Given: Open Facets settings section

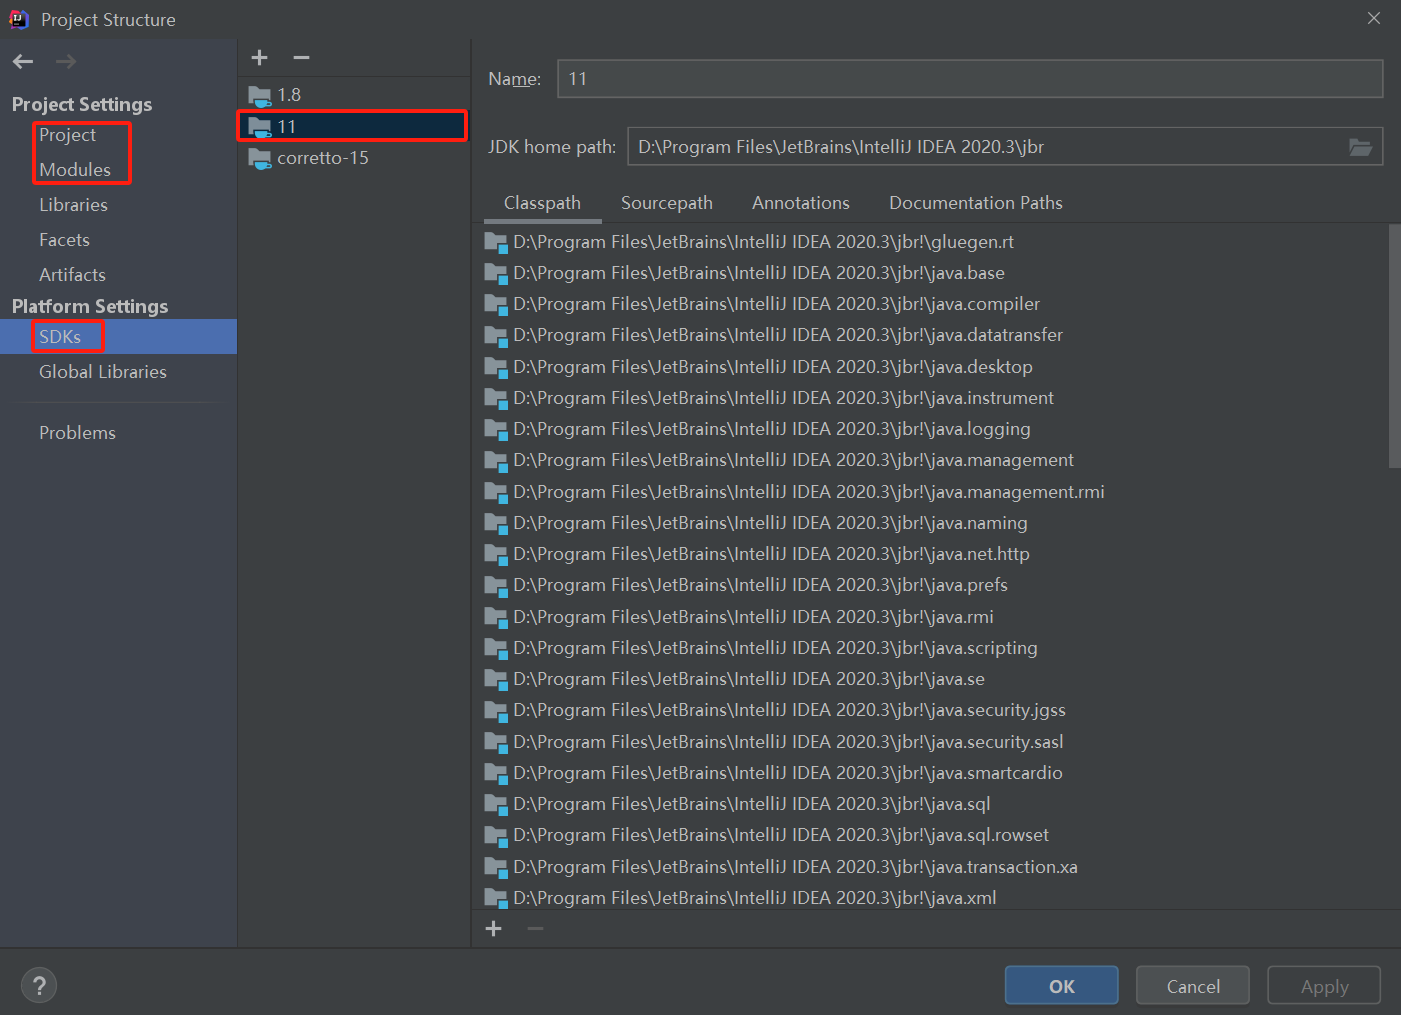Looking at the screenshot, I should 64,240.
